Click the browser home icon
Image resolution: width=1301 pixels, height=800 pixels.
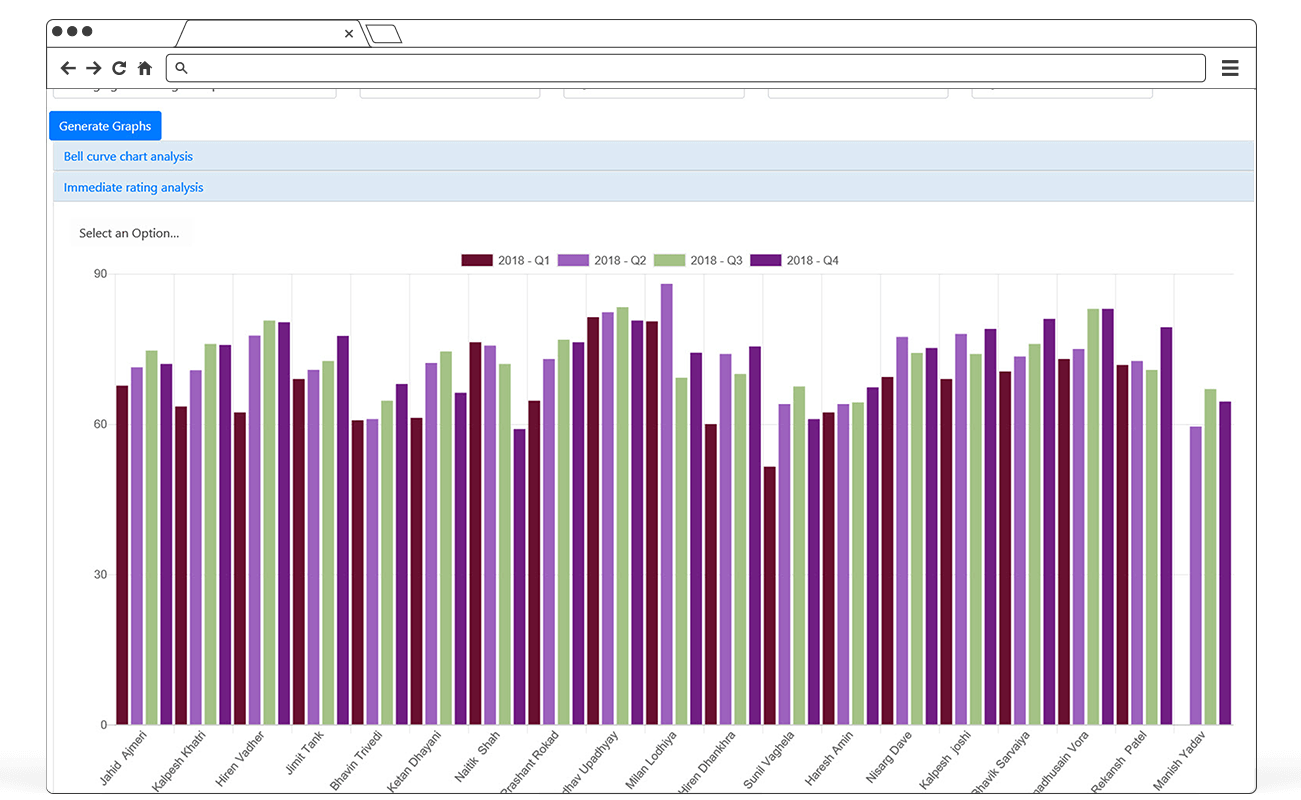point(144,67)
